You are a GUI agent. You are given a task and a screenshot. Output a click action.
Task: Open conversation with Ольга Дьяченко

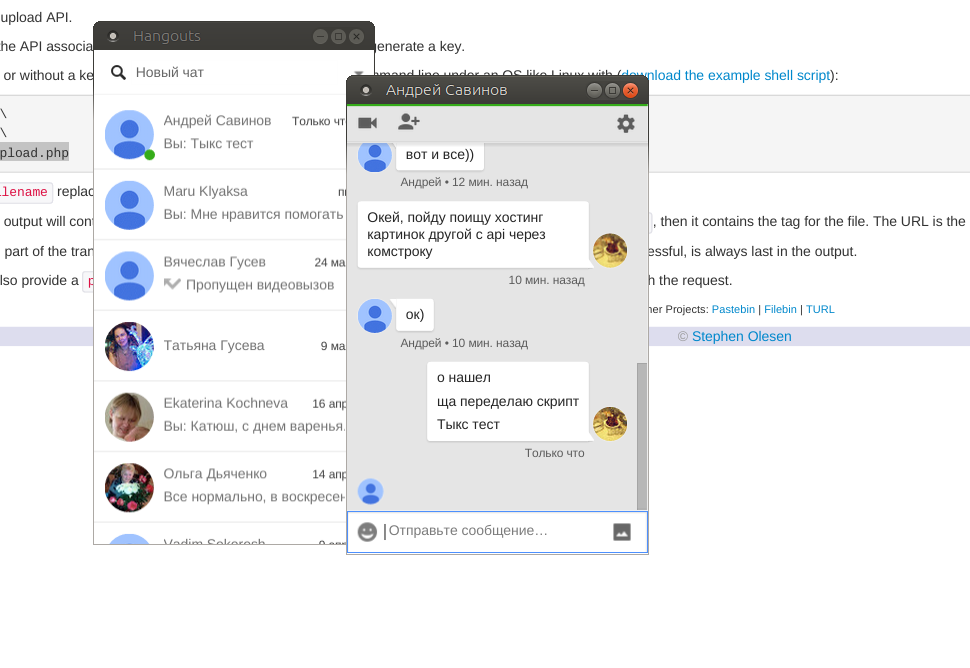tap(220, 486)
